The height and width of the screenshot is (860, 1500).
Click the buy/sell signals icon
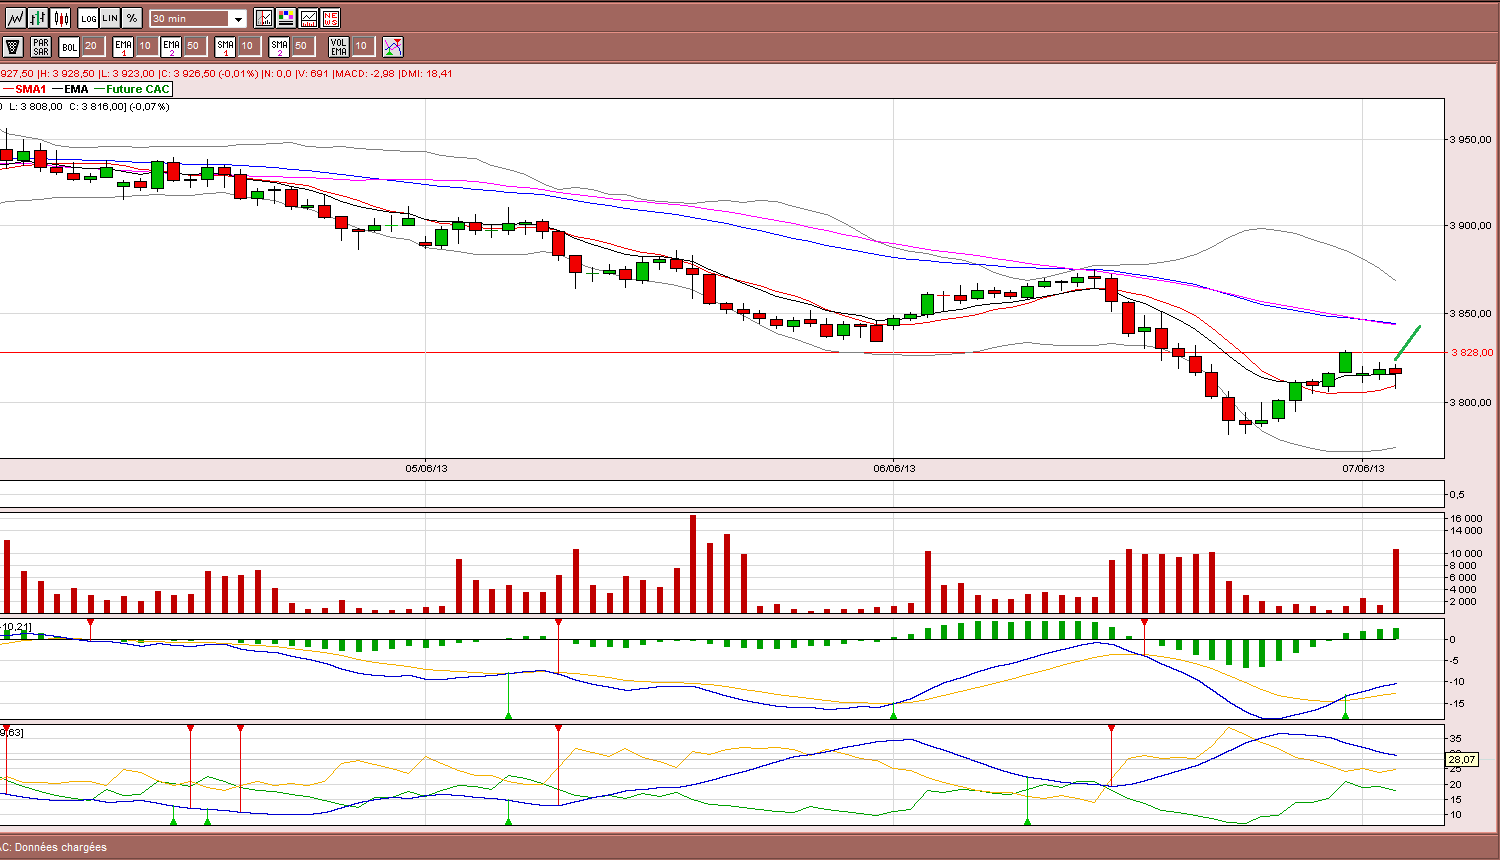coord(393,46)
